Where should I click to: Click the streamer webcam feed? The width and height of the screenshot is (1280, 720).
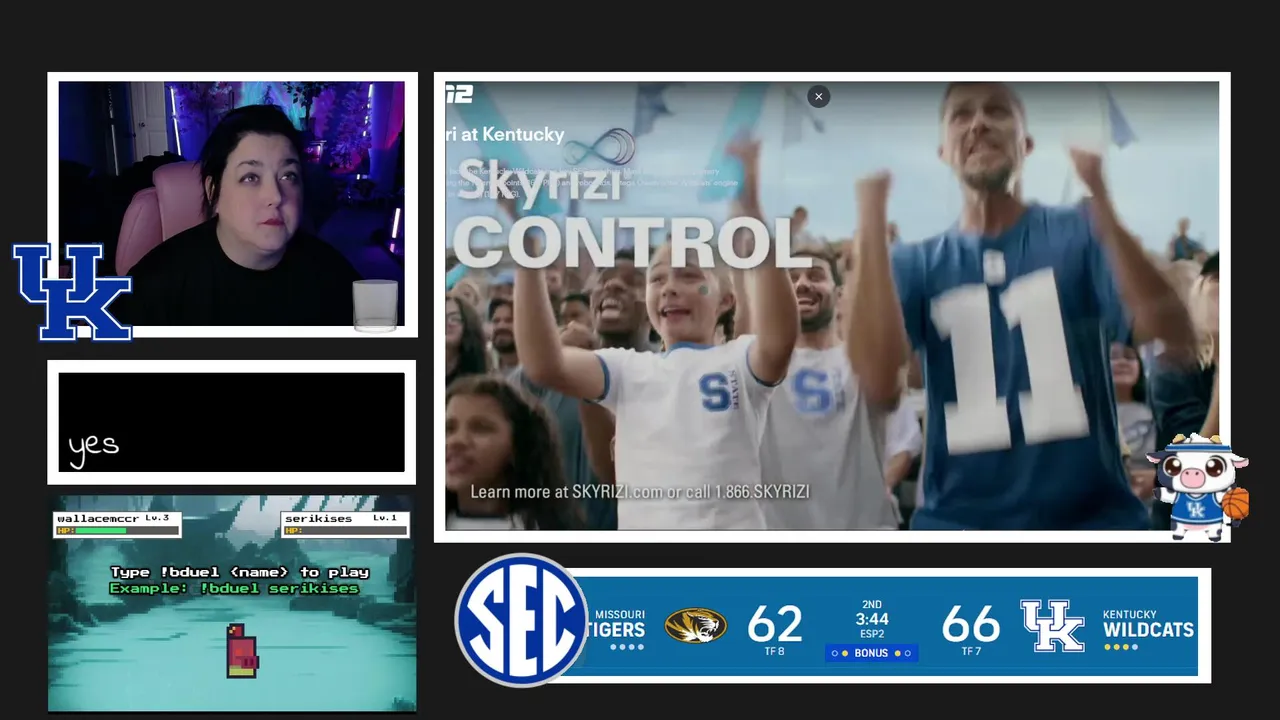click(x=232, y=204)
